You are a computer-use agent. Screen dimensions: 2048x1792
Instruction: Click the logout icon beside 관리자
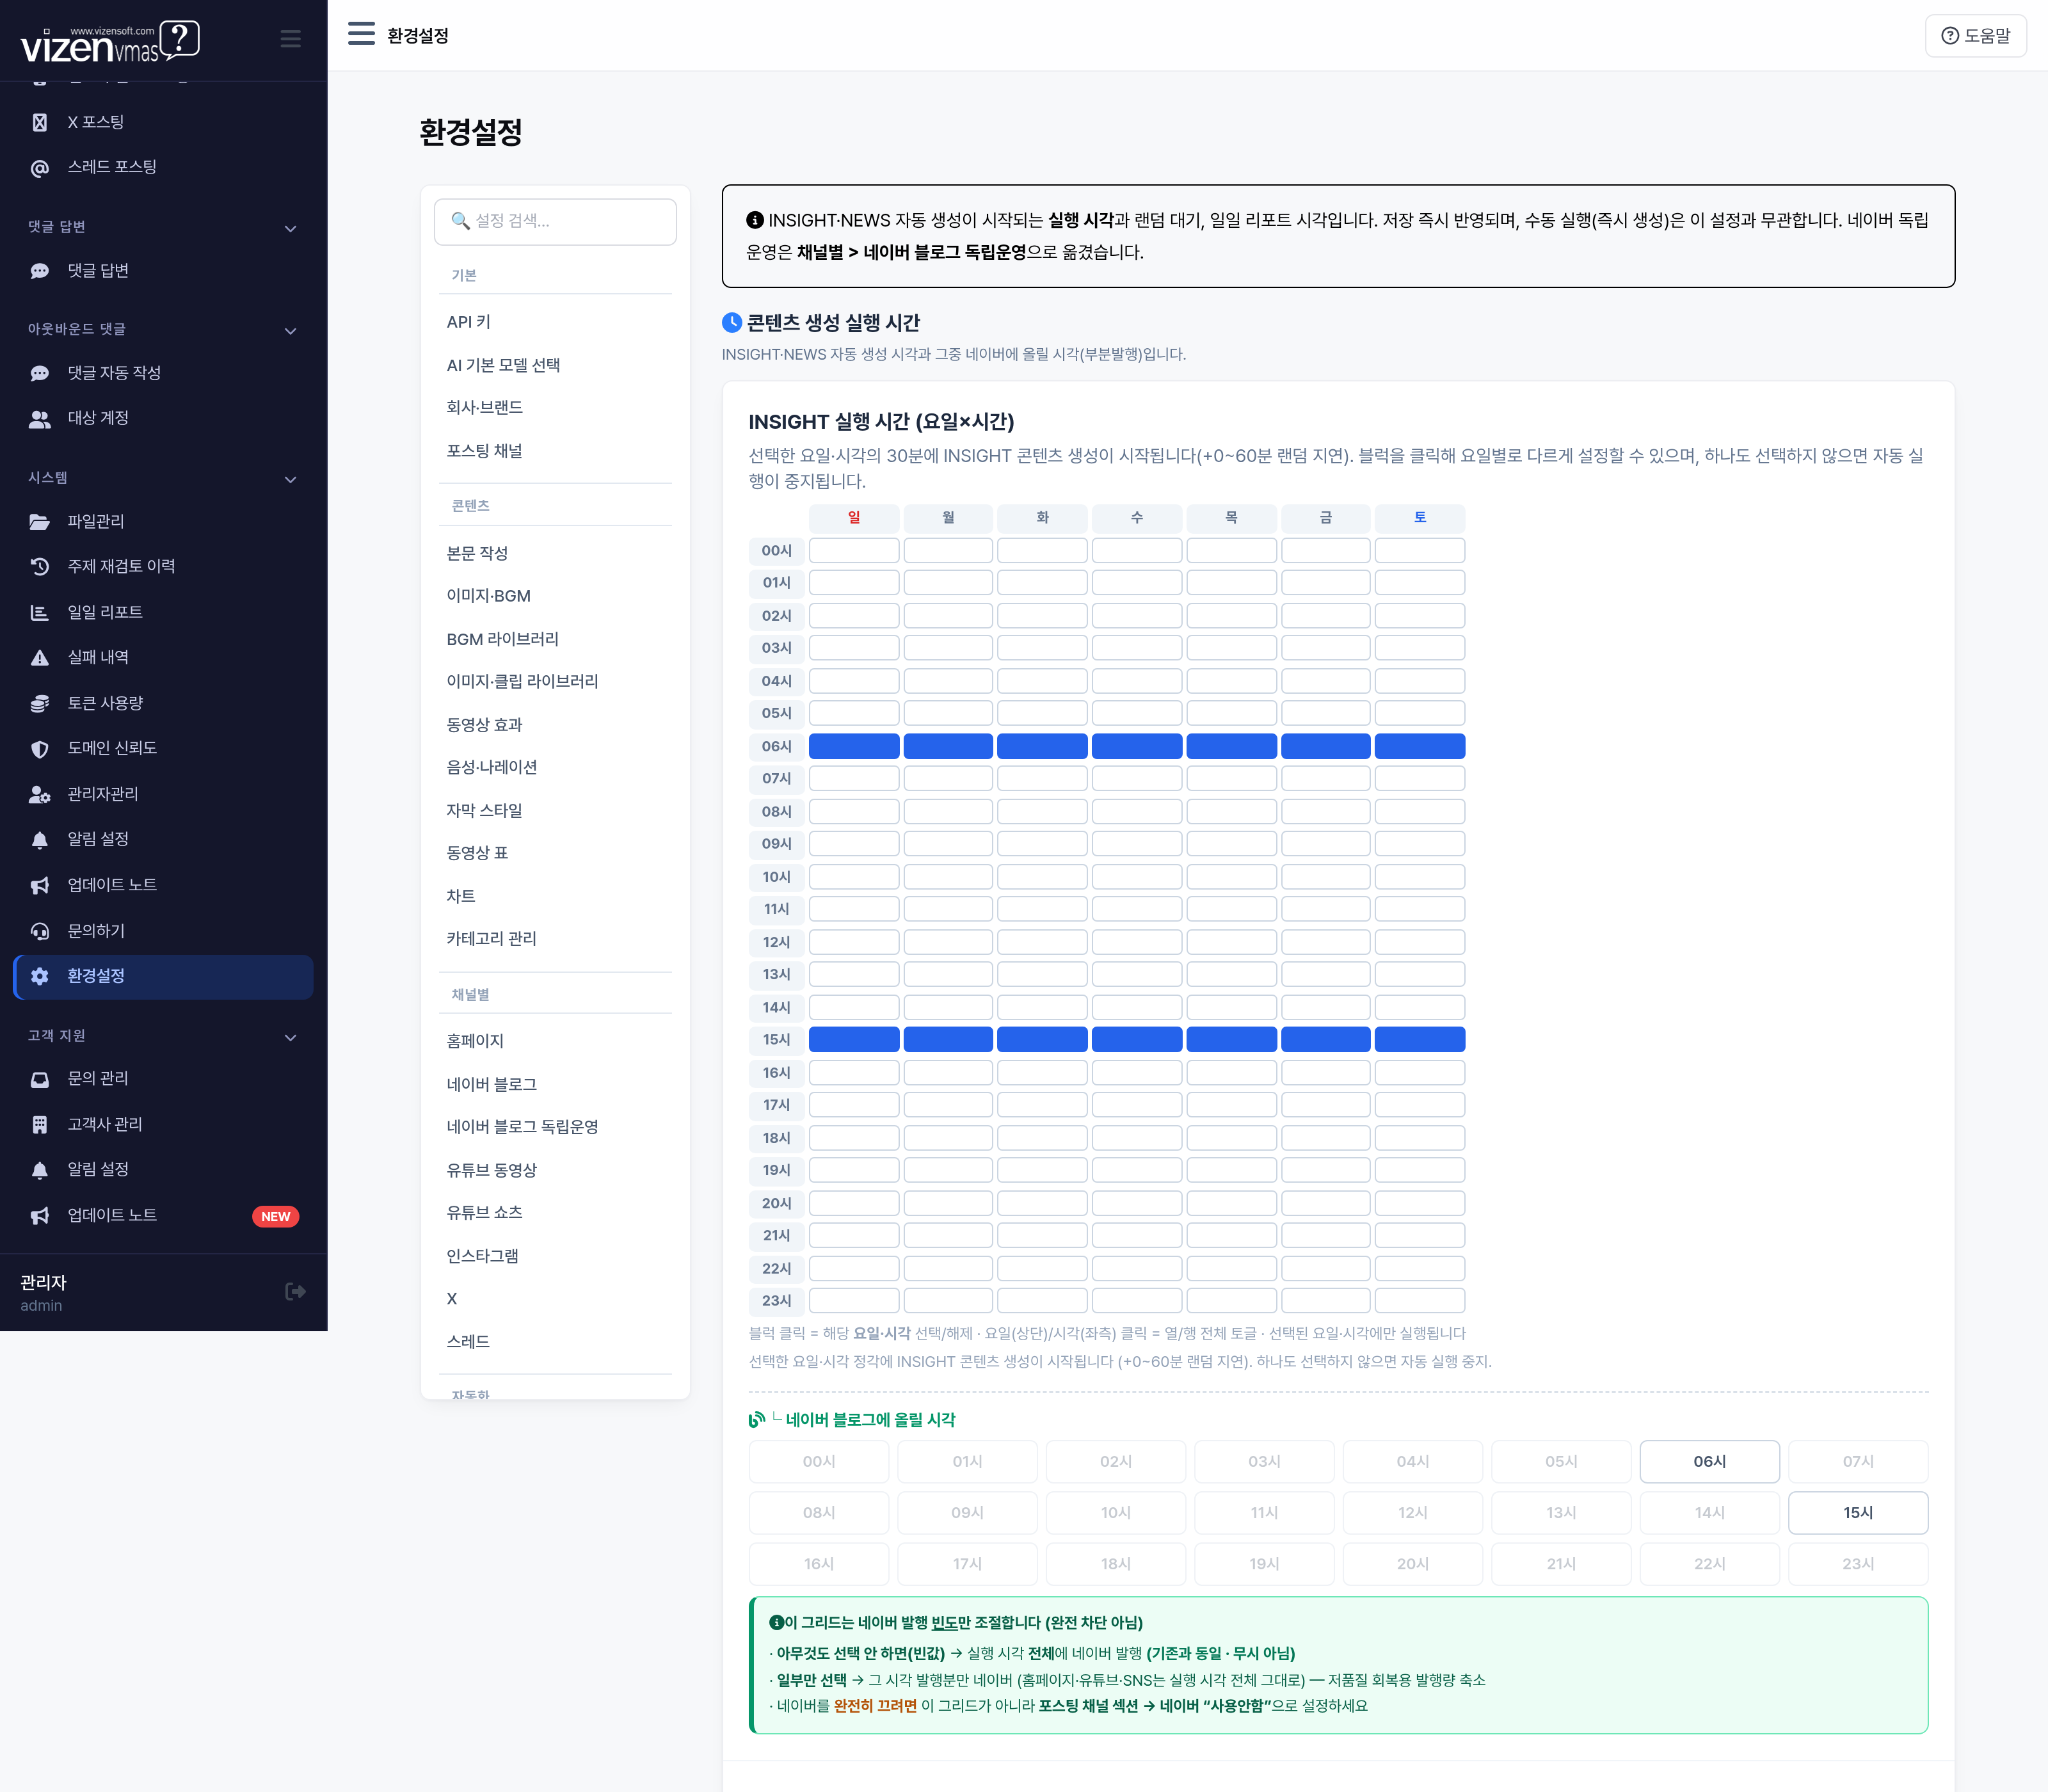pyautogui.click(x=295, y=1291)
